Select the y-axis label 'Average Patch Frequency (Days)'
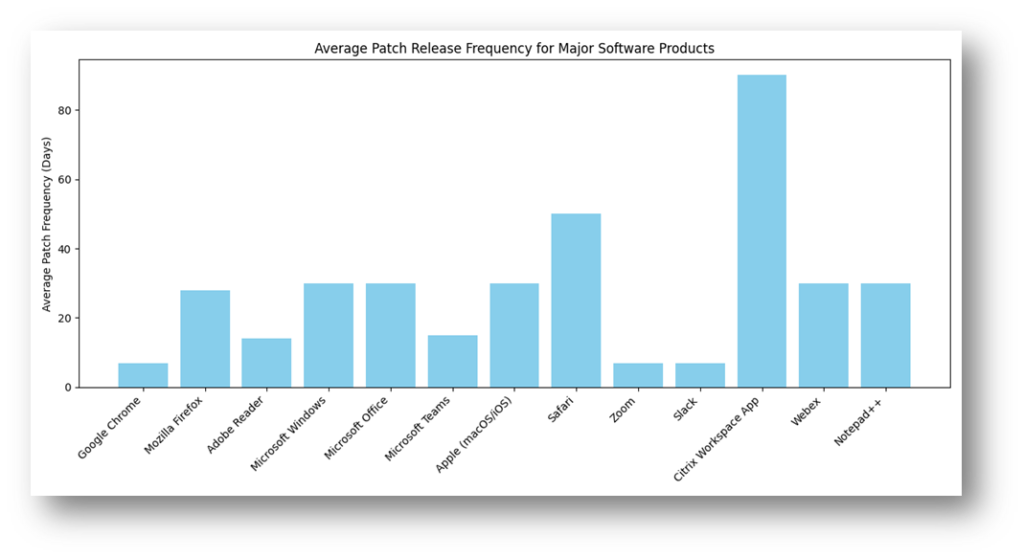Screen dimensions: 1024x558 click(x=46, y=224)
